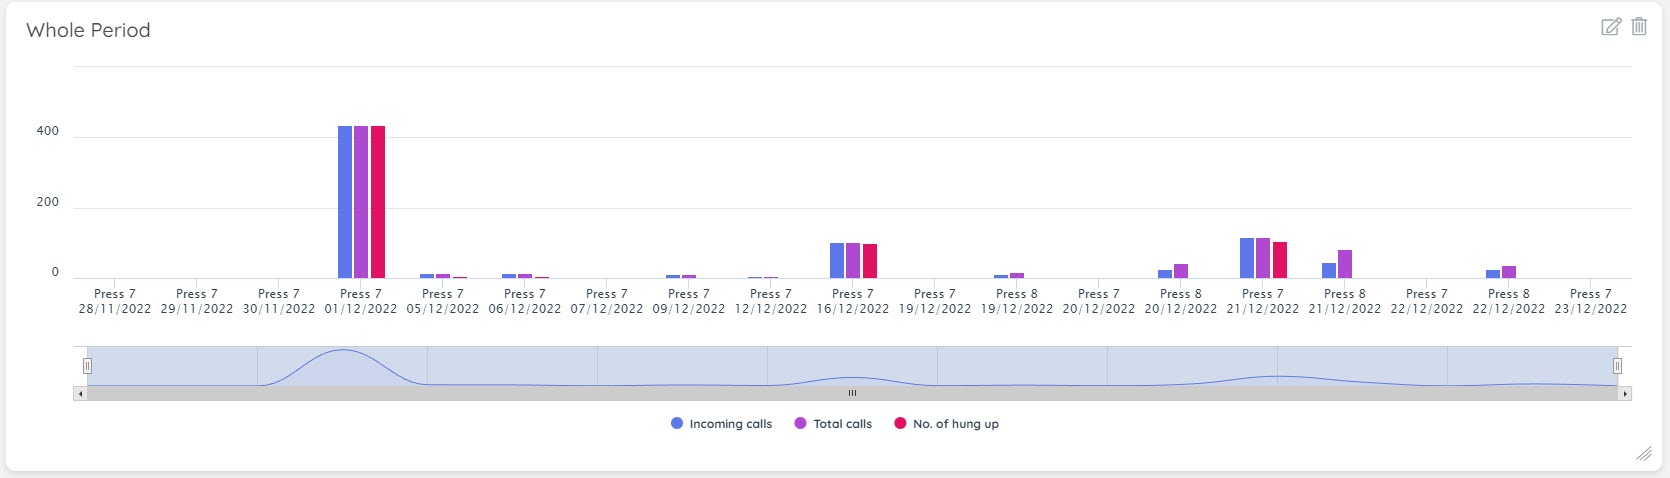Click the edit widget pencil icon
Viewport: 1670px width, 478px height.
(1610, 27)
